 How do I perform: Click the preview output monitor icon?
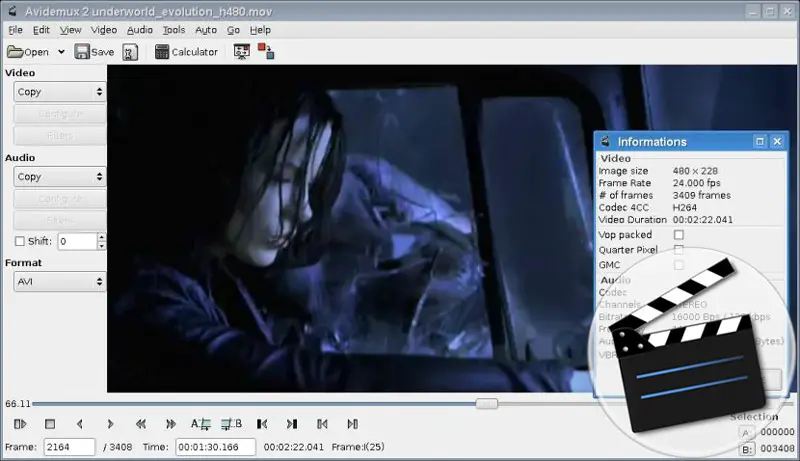(241, 52)
